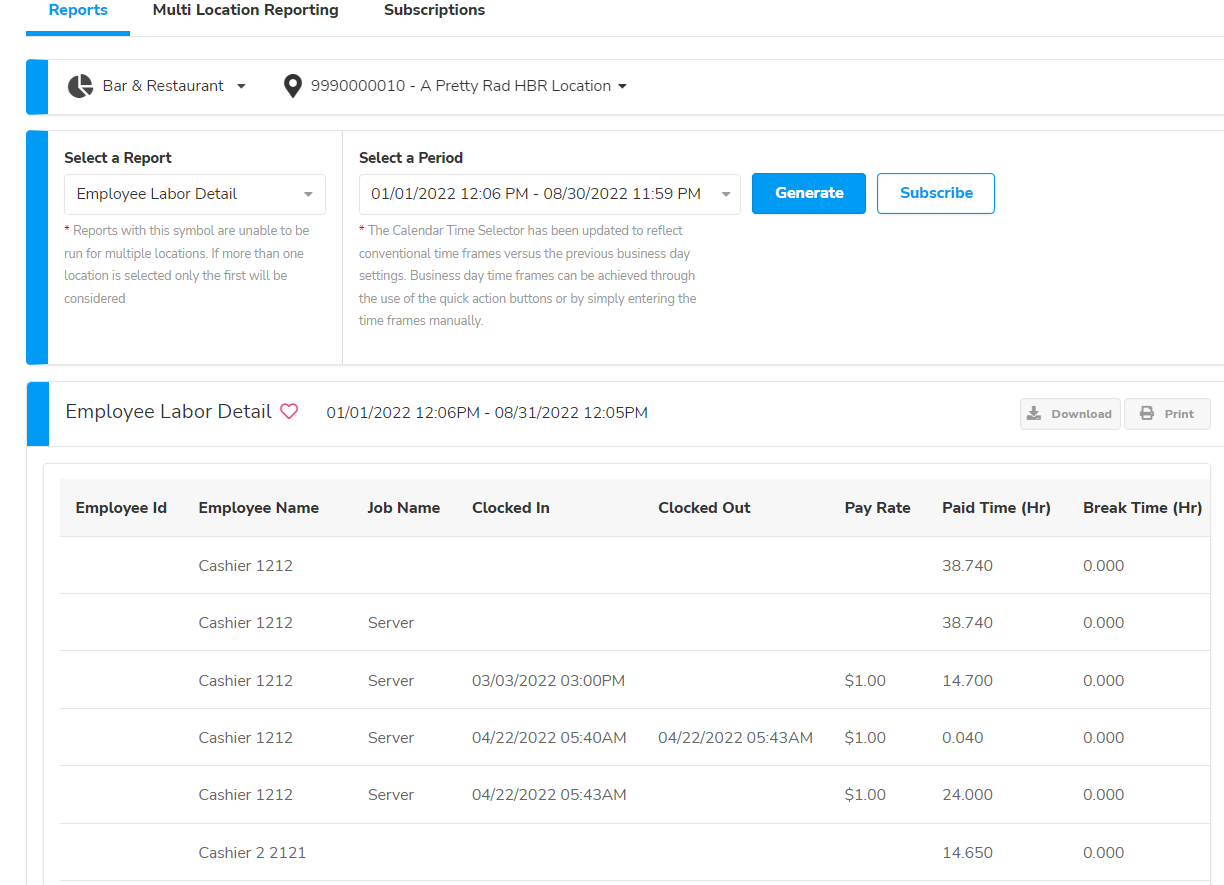Viewport: 1224px width, 885px height.
Task: Sort by the Employee Name column header
Action: [258, 508]
